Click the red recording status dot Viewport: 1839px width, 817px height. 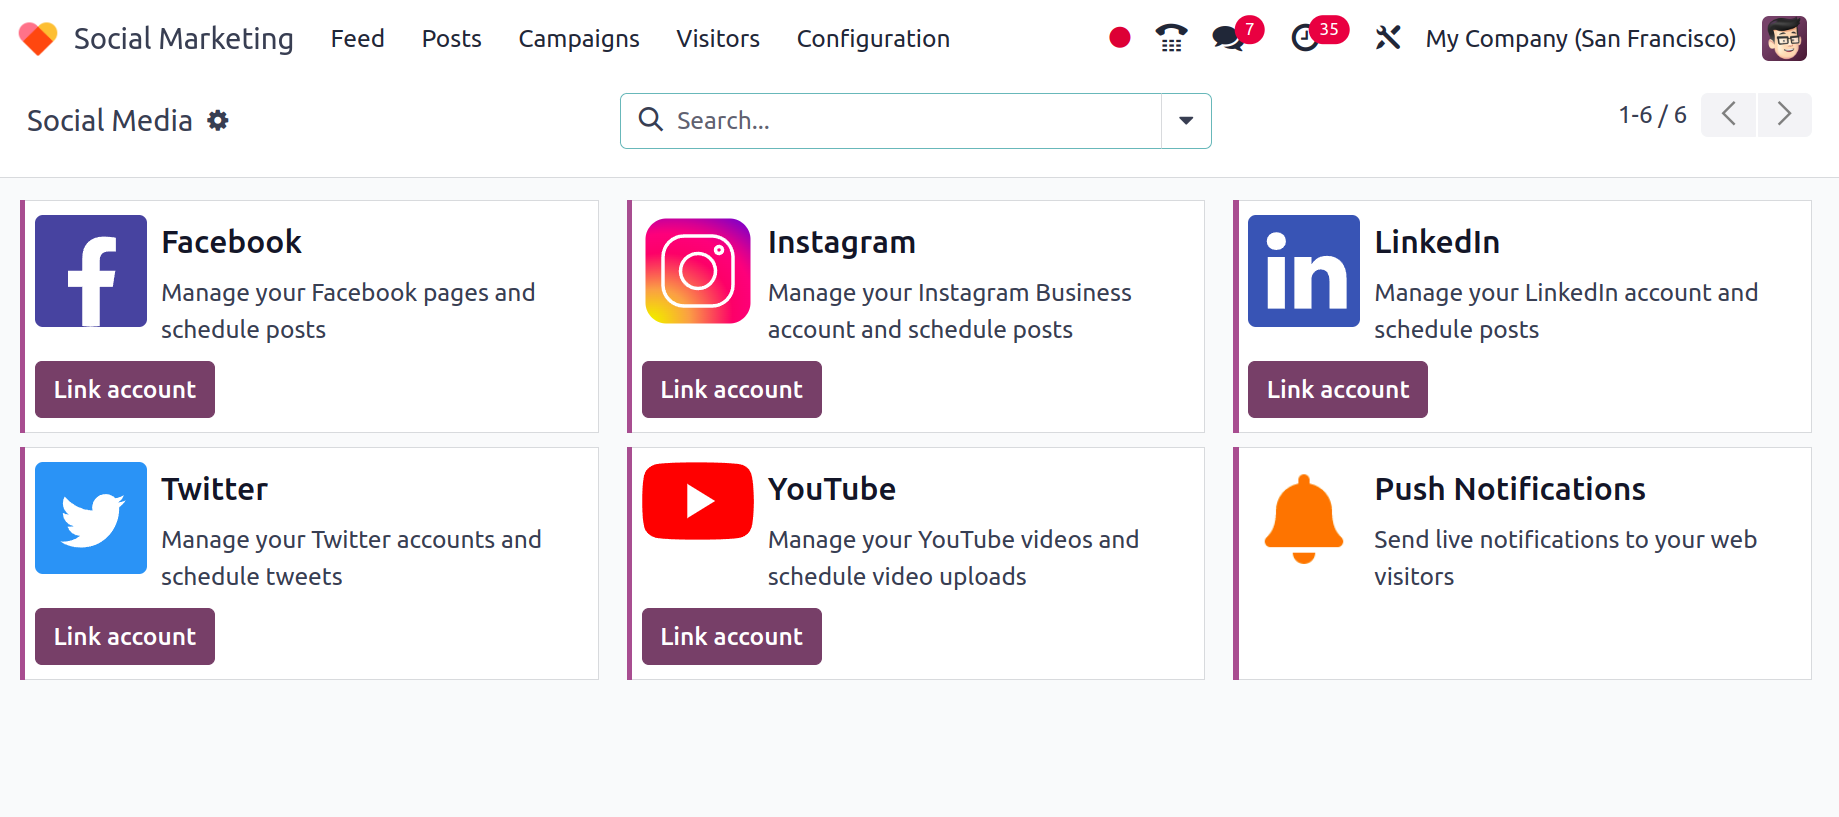[x=1120, y=38]
